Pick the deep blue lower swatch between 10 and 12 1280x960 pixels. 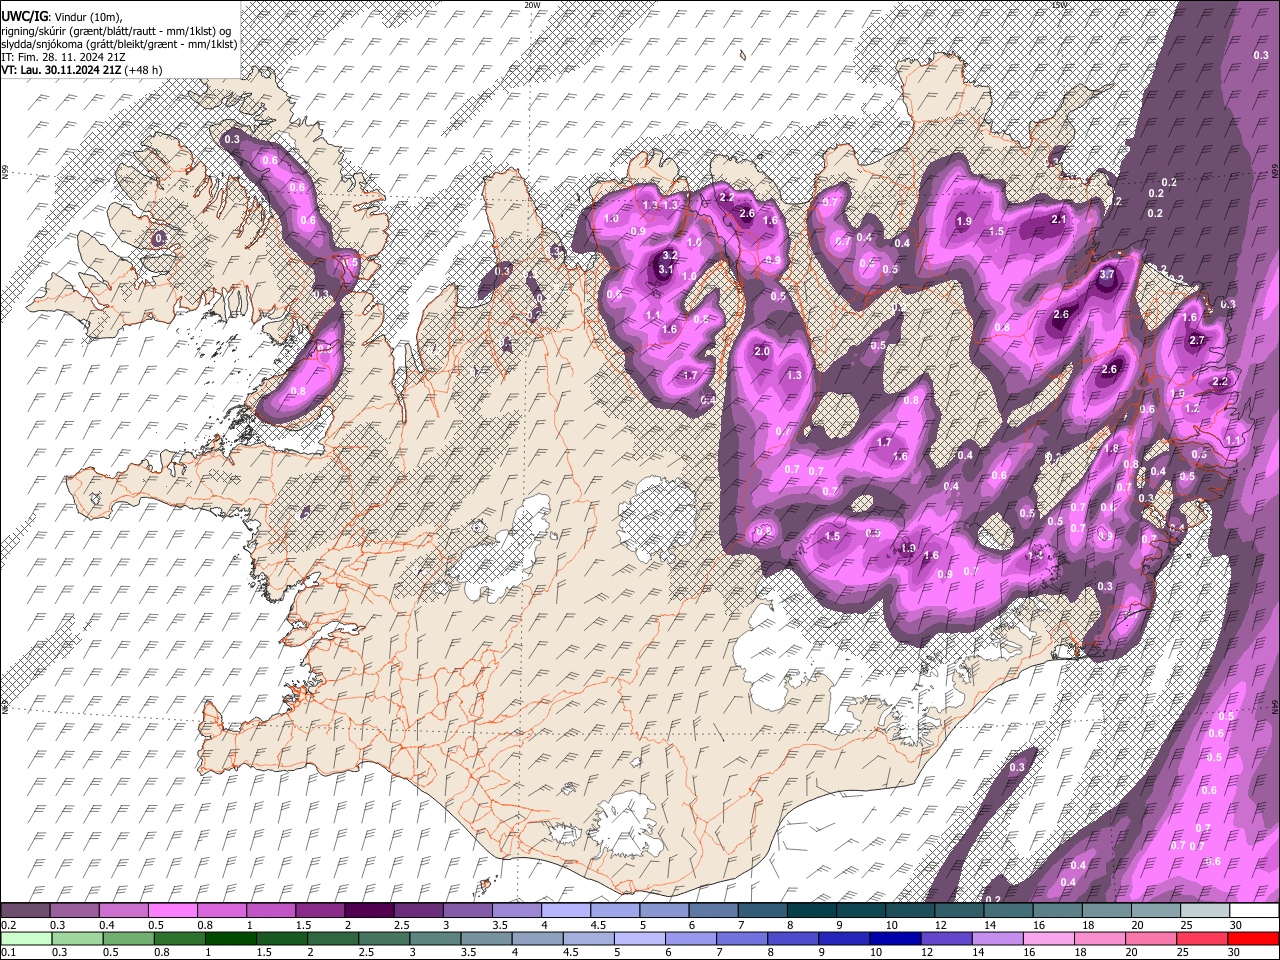pos(894,939)
